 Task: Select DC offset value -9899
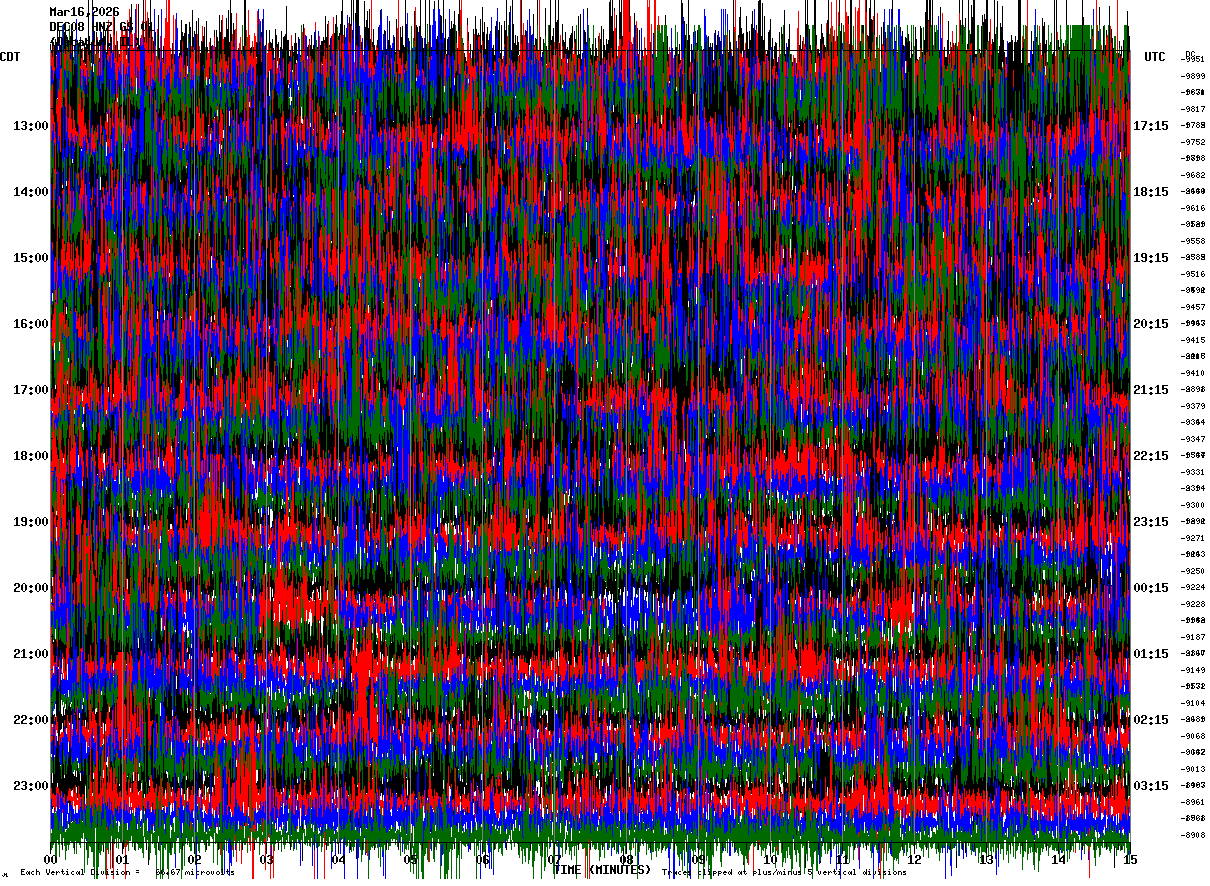pyautogui.click(x=1195, y=76)
